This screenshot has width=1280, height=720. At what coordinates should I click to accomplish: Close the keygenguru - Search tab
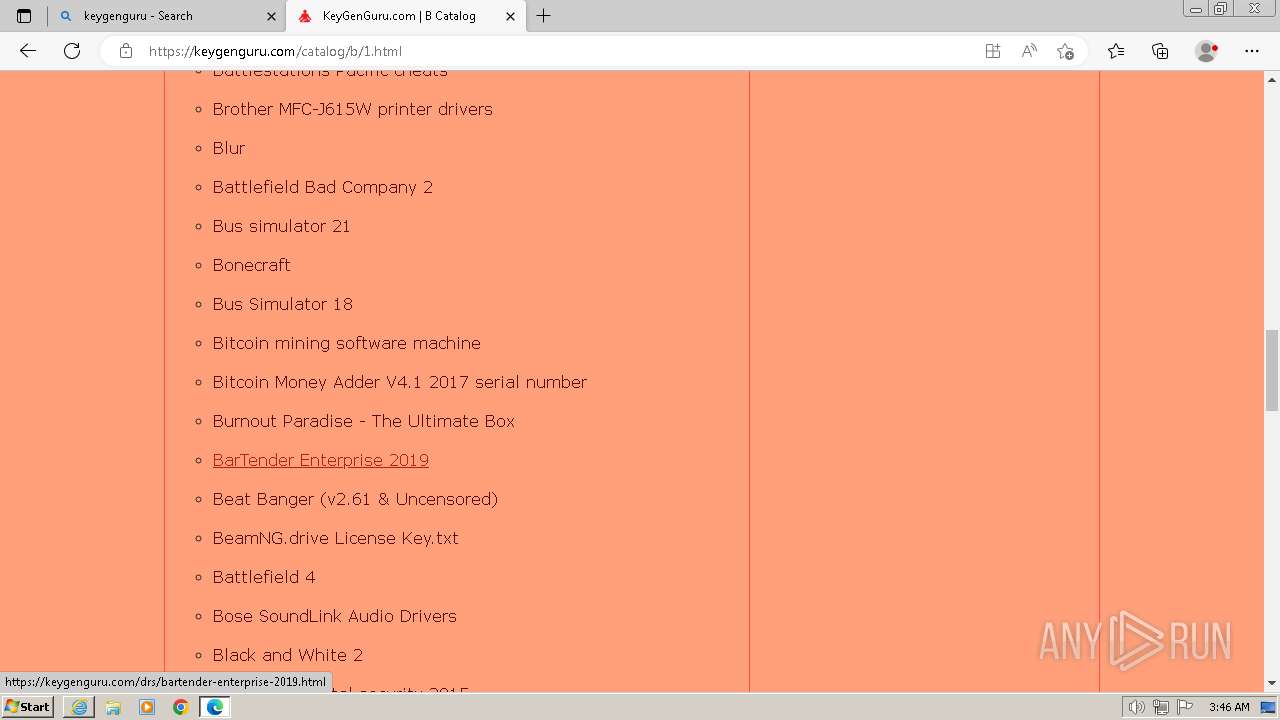point(272,16)
